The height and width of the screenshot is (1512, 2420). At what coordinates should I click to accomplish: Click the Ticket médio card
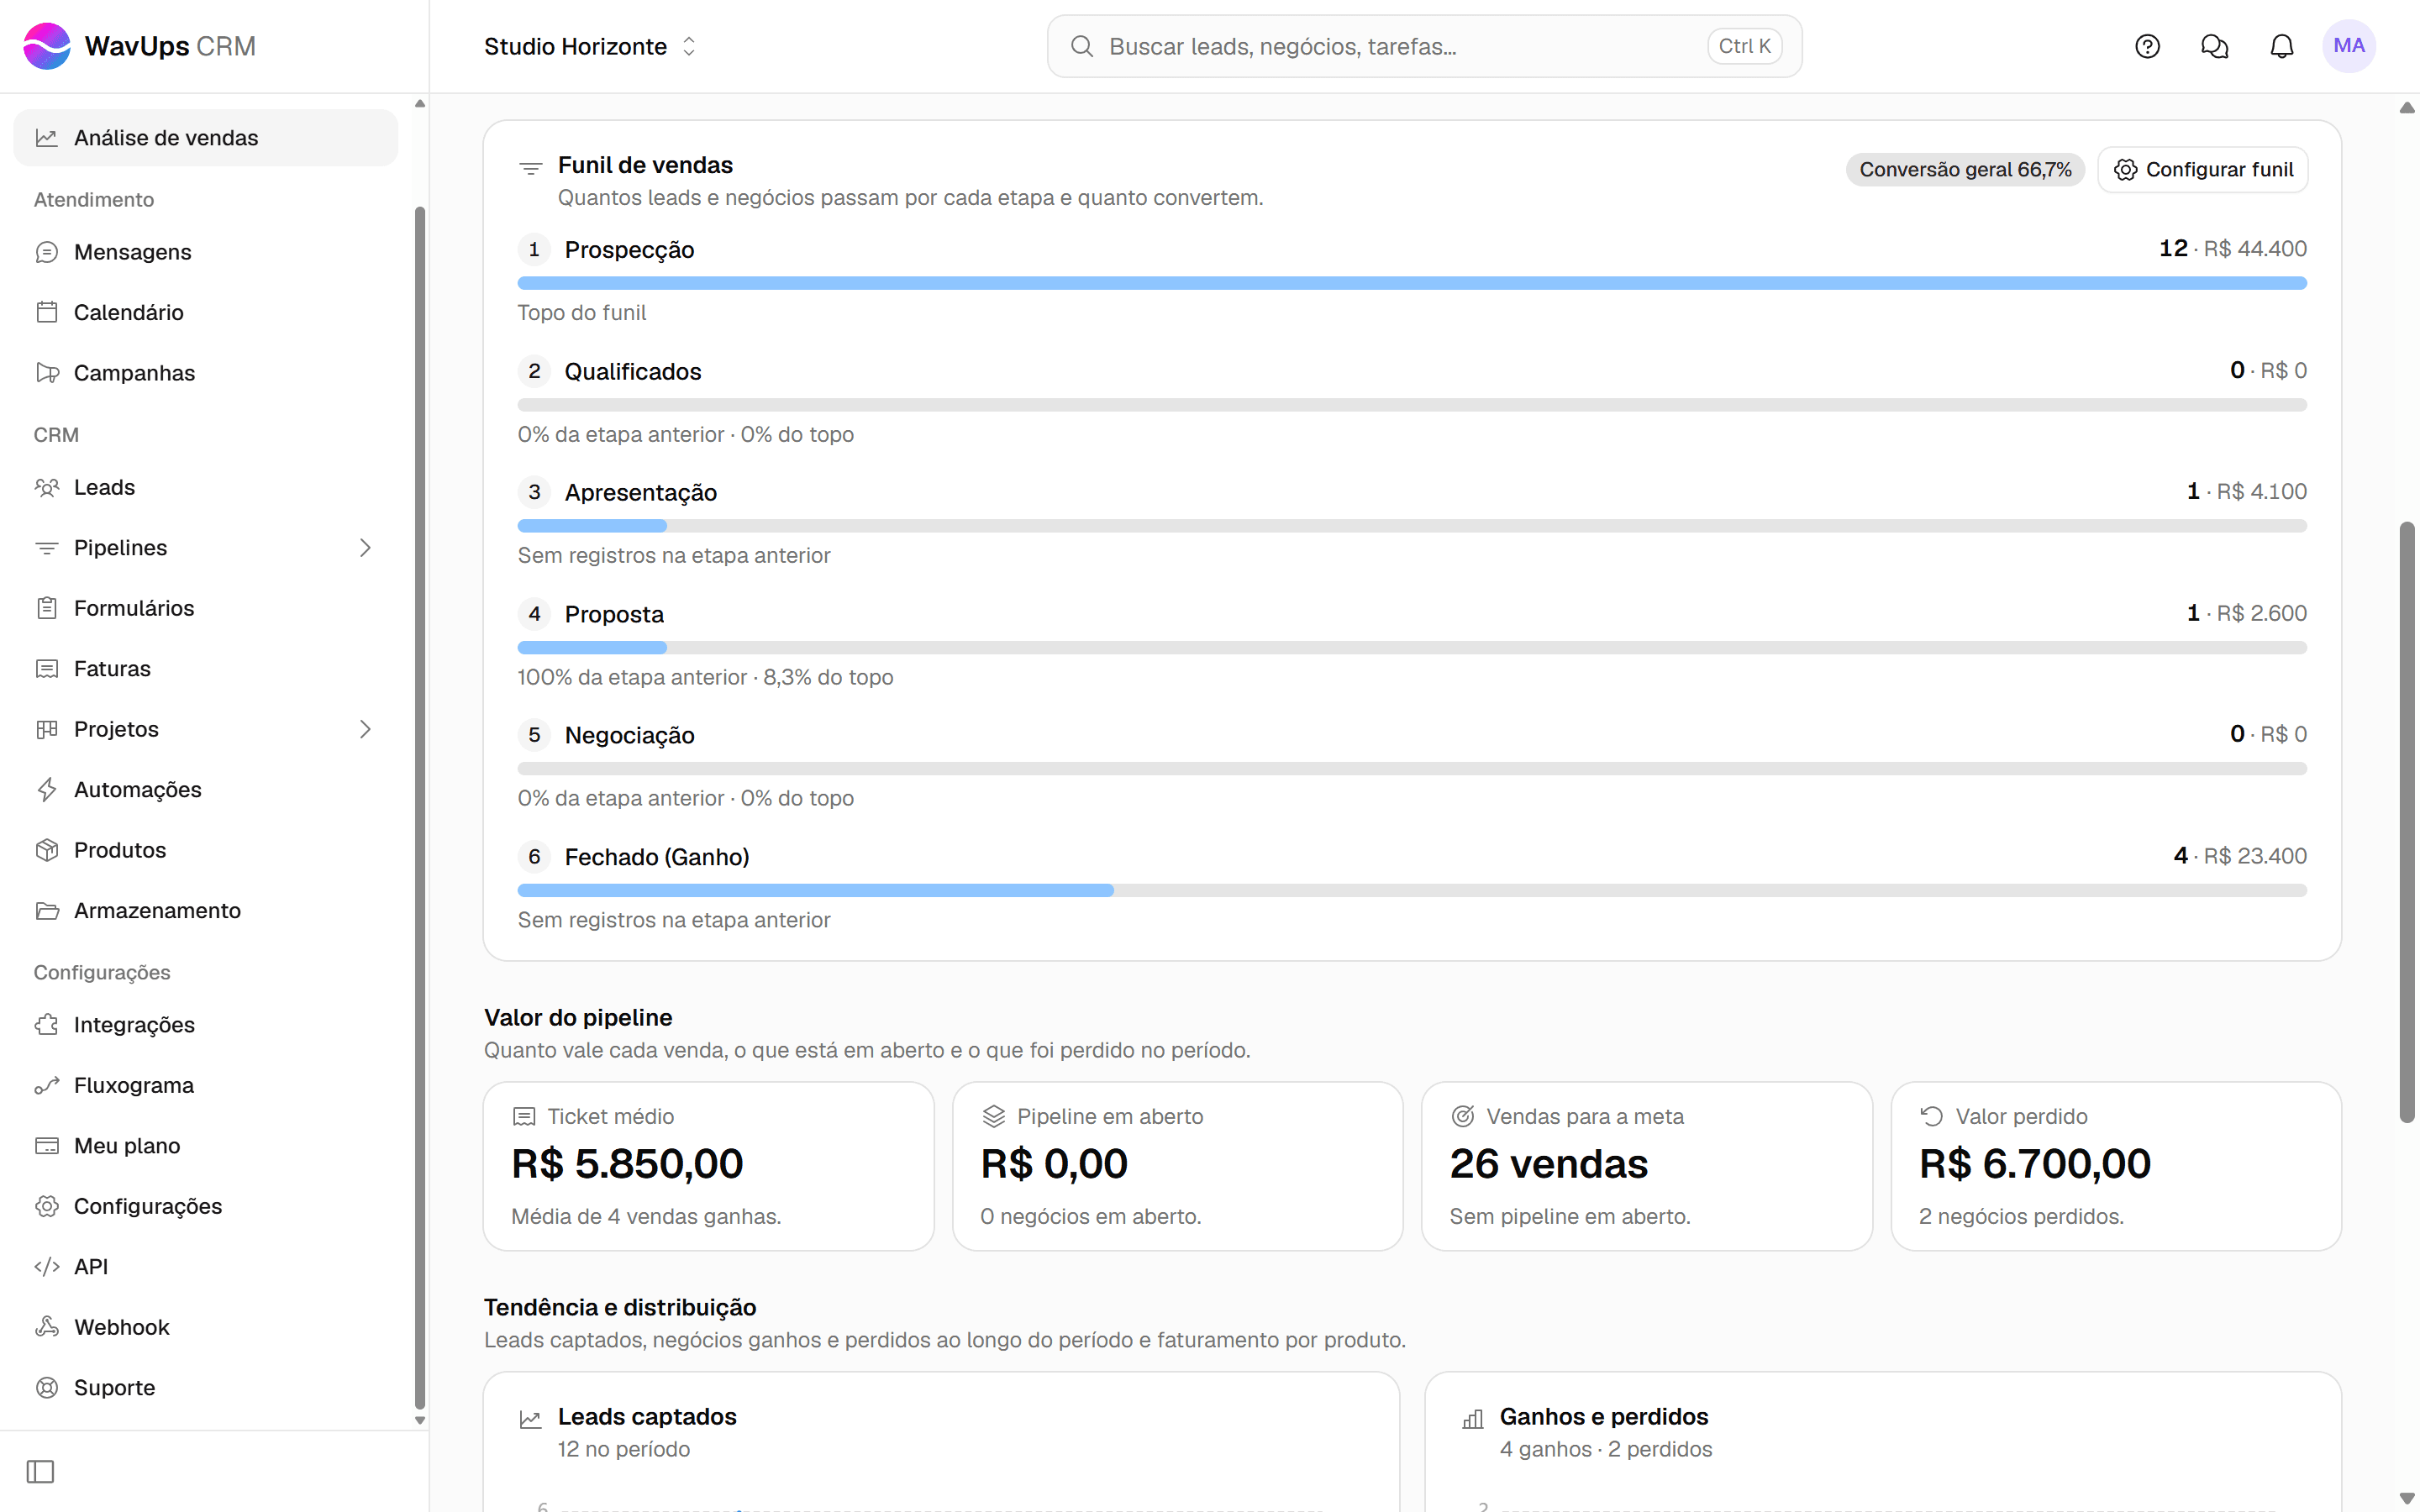click(709, 1166)
